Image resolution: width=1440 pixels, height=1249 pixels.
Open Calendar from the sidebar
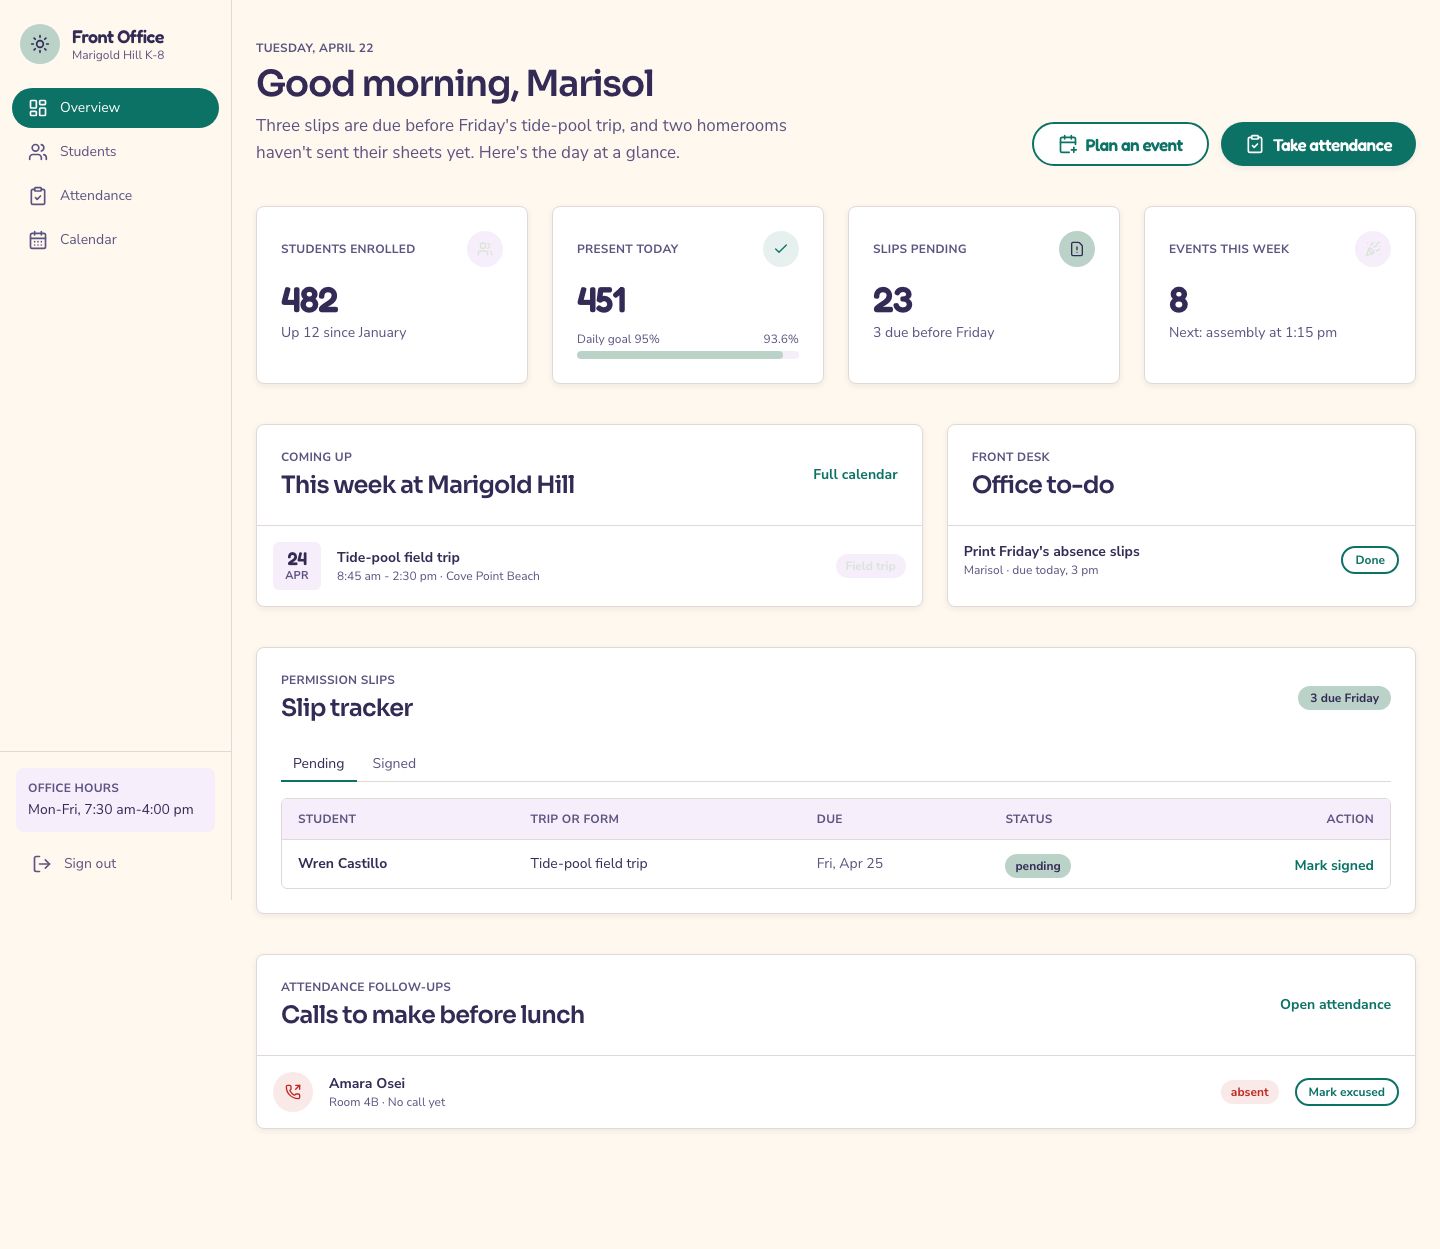115,240
